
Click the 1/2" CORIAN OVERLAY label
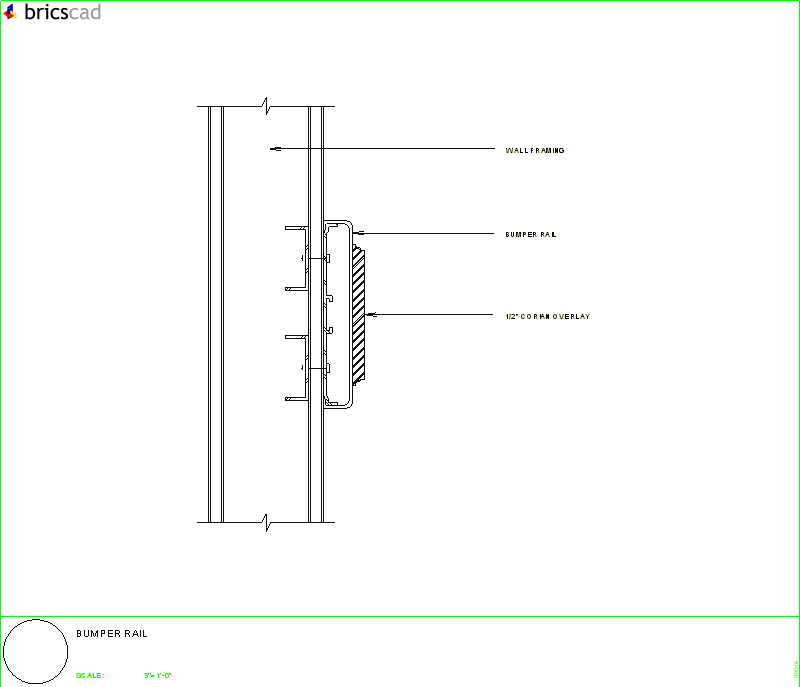548,315
